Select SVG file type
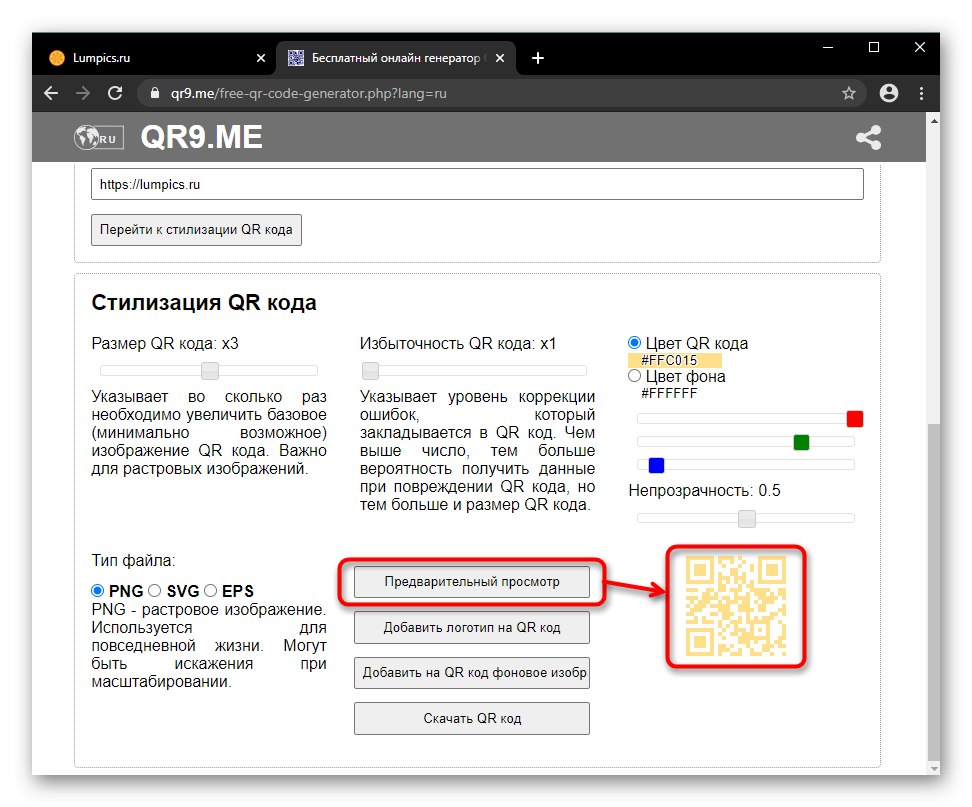 pos(154,591)
